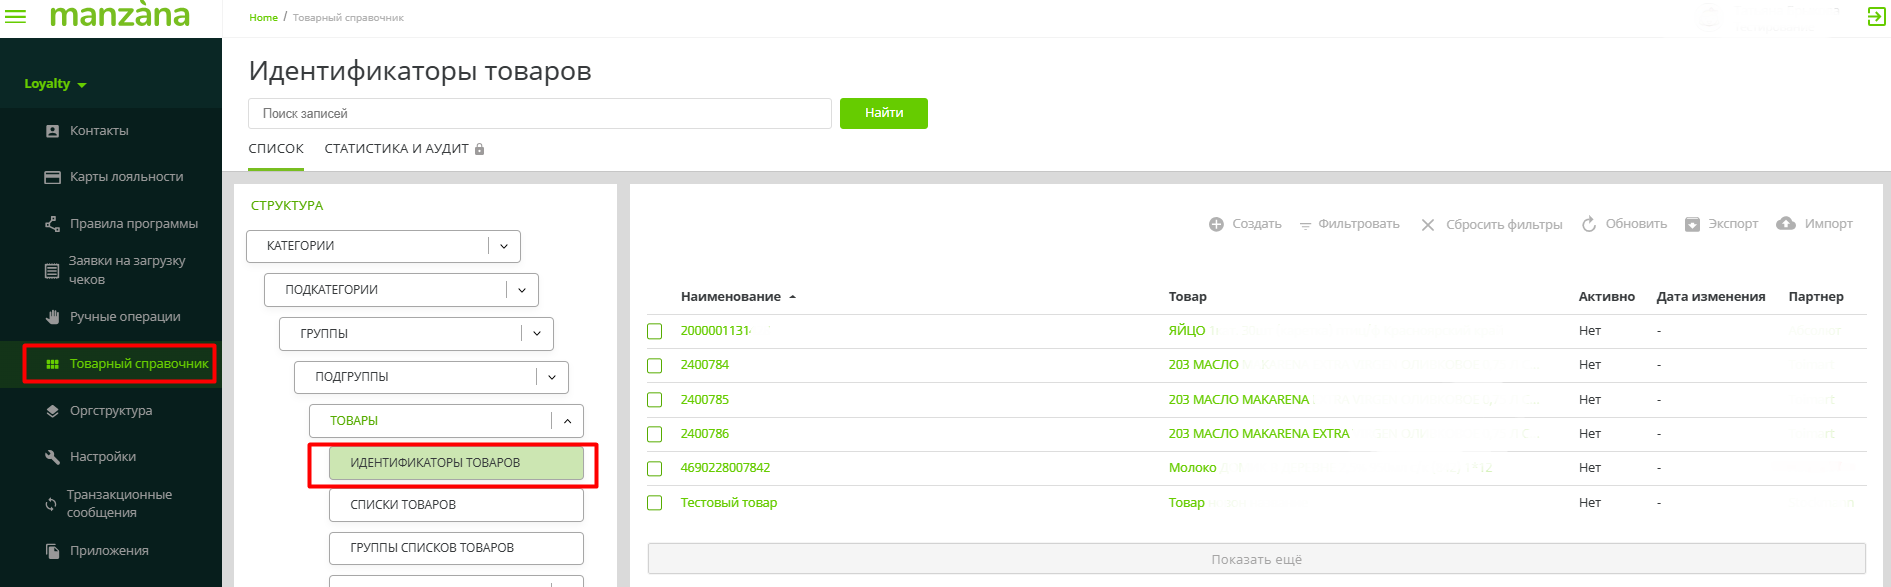Screen dimensions: 1891x587
Task: Open the hamburger menu icon
Action: [x=16, y=16]
